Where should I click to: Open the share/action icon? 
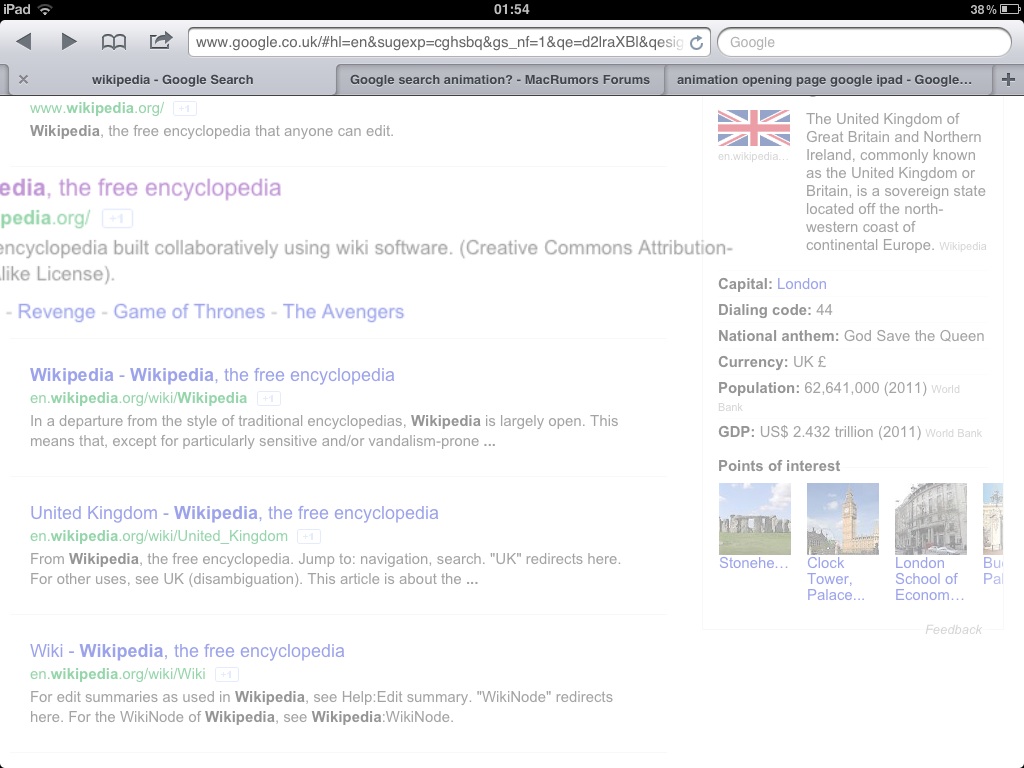coord(160,41)
